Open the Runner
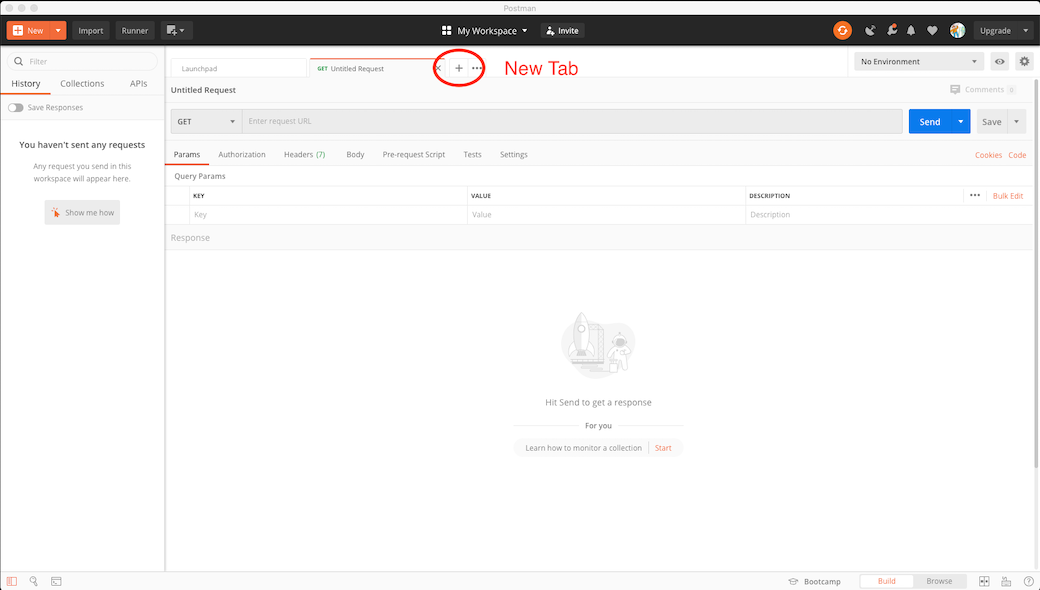Viewport: 1040px width, 590px height. (135, 30)
